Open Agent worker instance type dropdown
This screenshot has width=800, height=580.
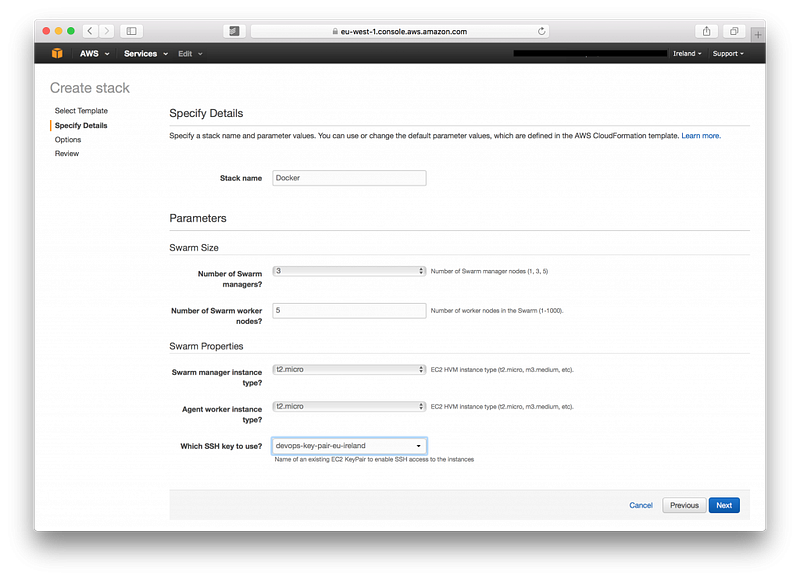(349, 407)
